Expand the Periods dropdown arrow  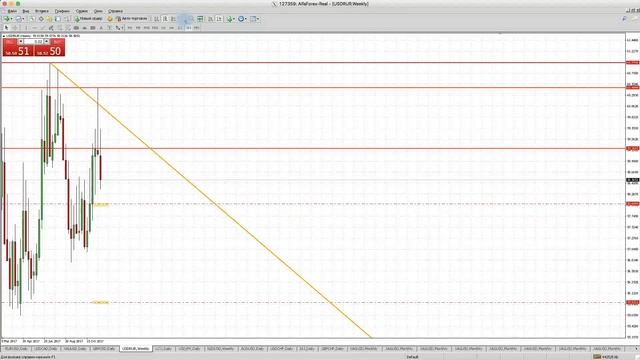(246, 19)
